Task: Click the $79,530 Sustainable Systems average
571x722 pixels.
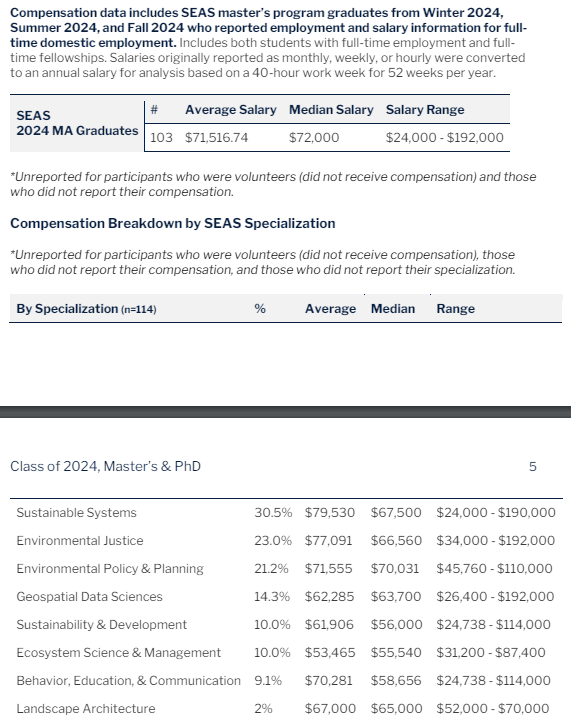Action: coord(330,513)
